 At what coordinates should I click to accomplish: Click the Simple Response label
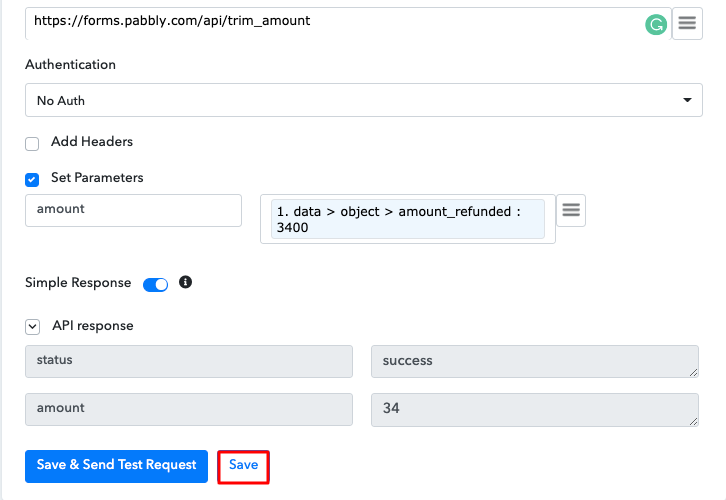pyautogui.click(x=78, y=282)
